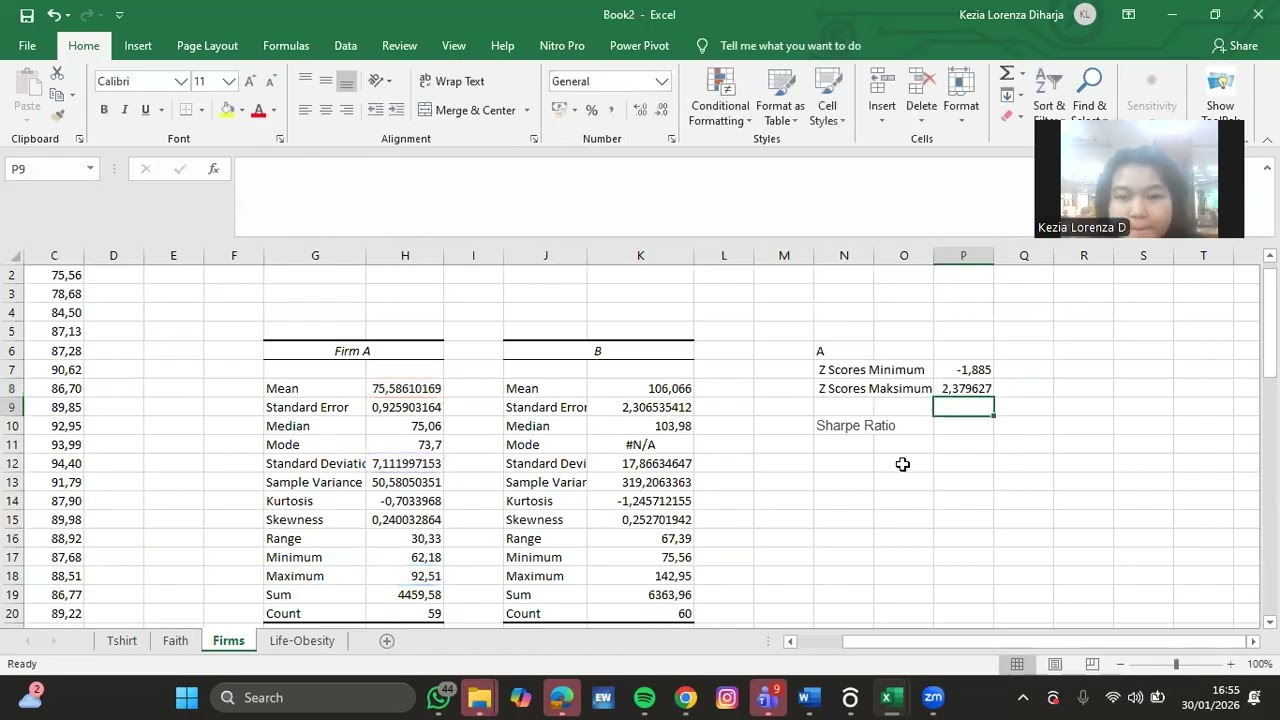The height and width of the screenshot is (720, 1280).
Task: Toggle Italic formatting
Action: pos(125,110)
